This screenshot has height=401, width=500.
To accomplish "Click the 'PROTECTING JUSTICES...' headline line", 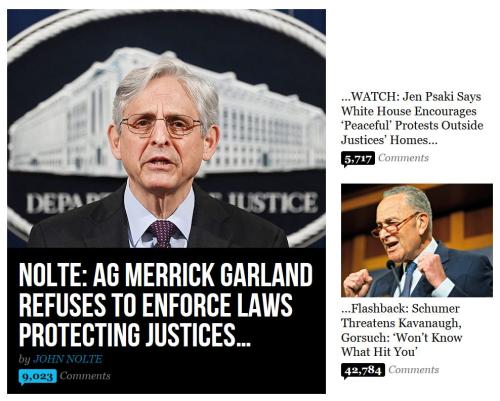I will pyautogui.click(x=134, y=335).
